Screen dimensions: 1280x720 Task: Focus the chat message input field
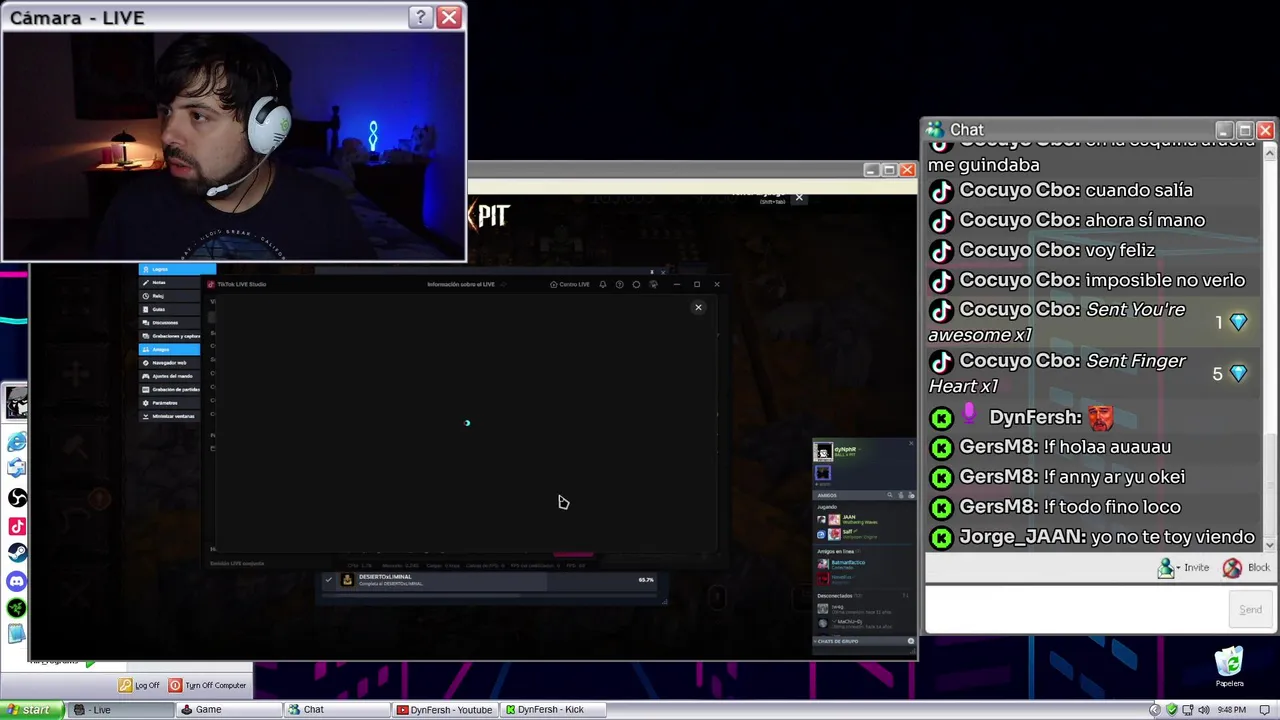(x=1076, y=609)
